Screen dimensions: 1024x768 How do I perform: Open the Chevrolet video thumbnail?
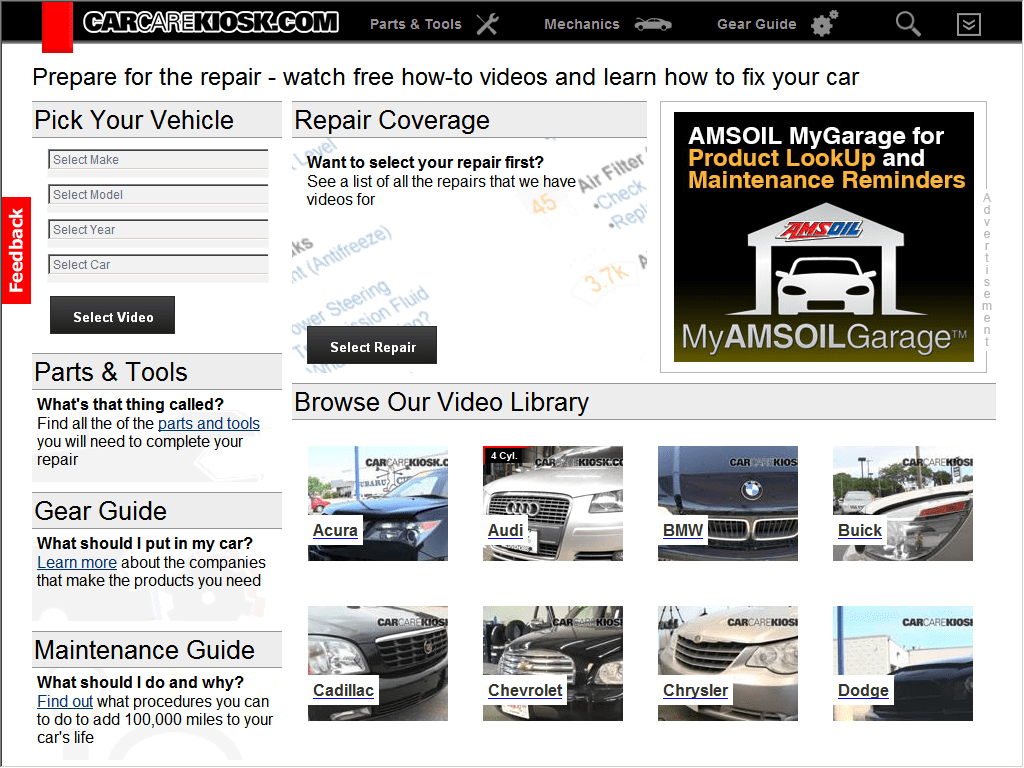coord(553,664)
